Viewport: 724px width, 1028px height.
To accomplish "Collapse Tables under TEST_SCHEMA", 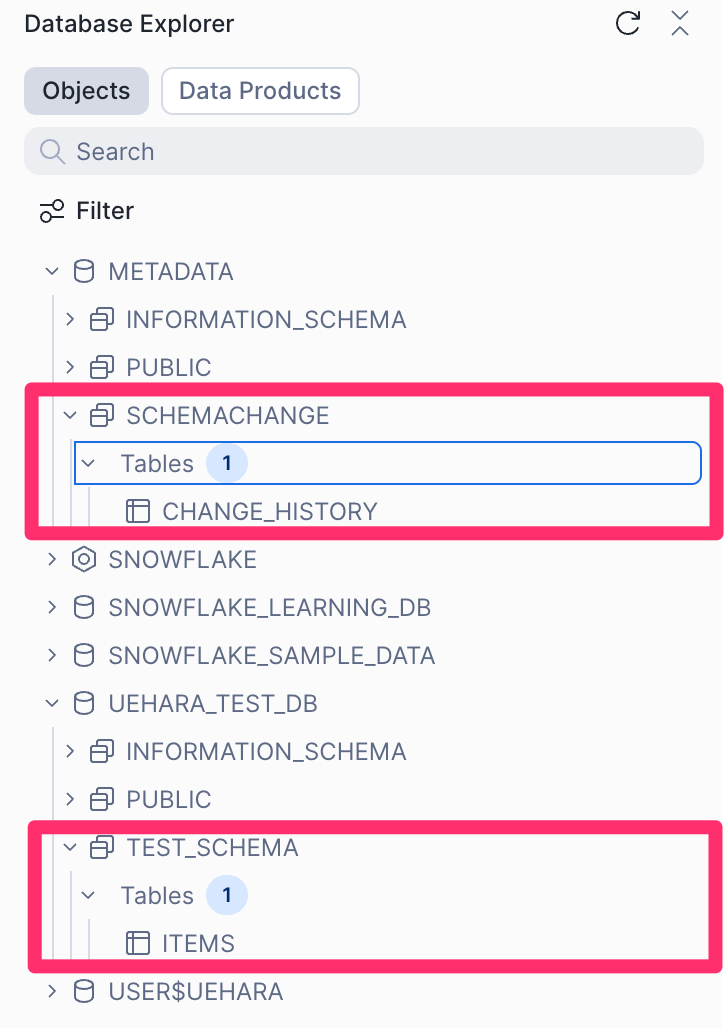I will (88, 896).
